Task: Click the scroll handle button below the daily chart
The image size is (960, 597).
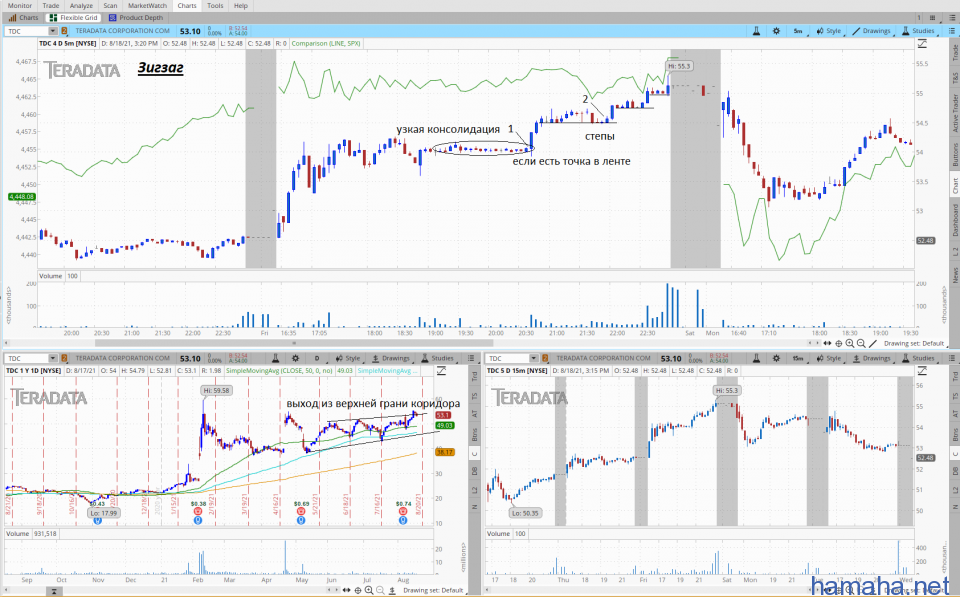Action: 54,591
